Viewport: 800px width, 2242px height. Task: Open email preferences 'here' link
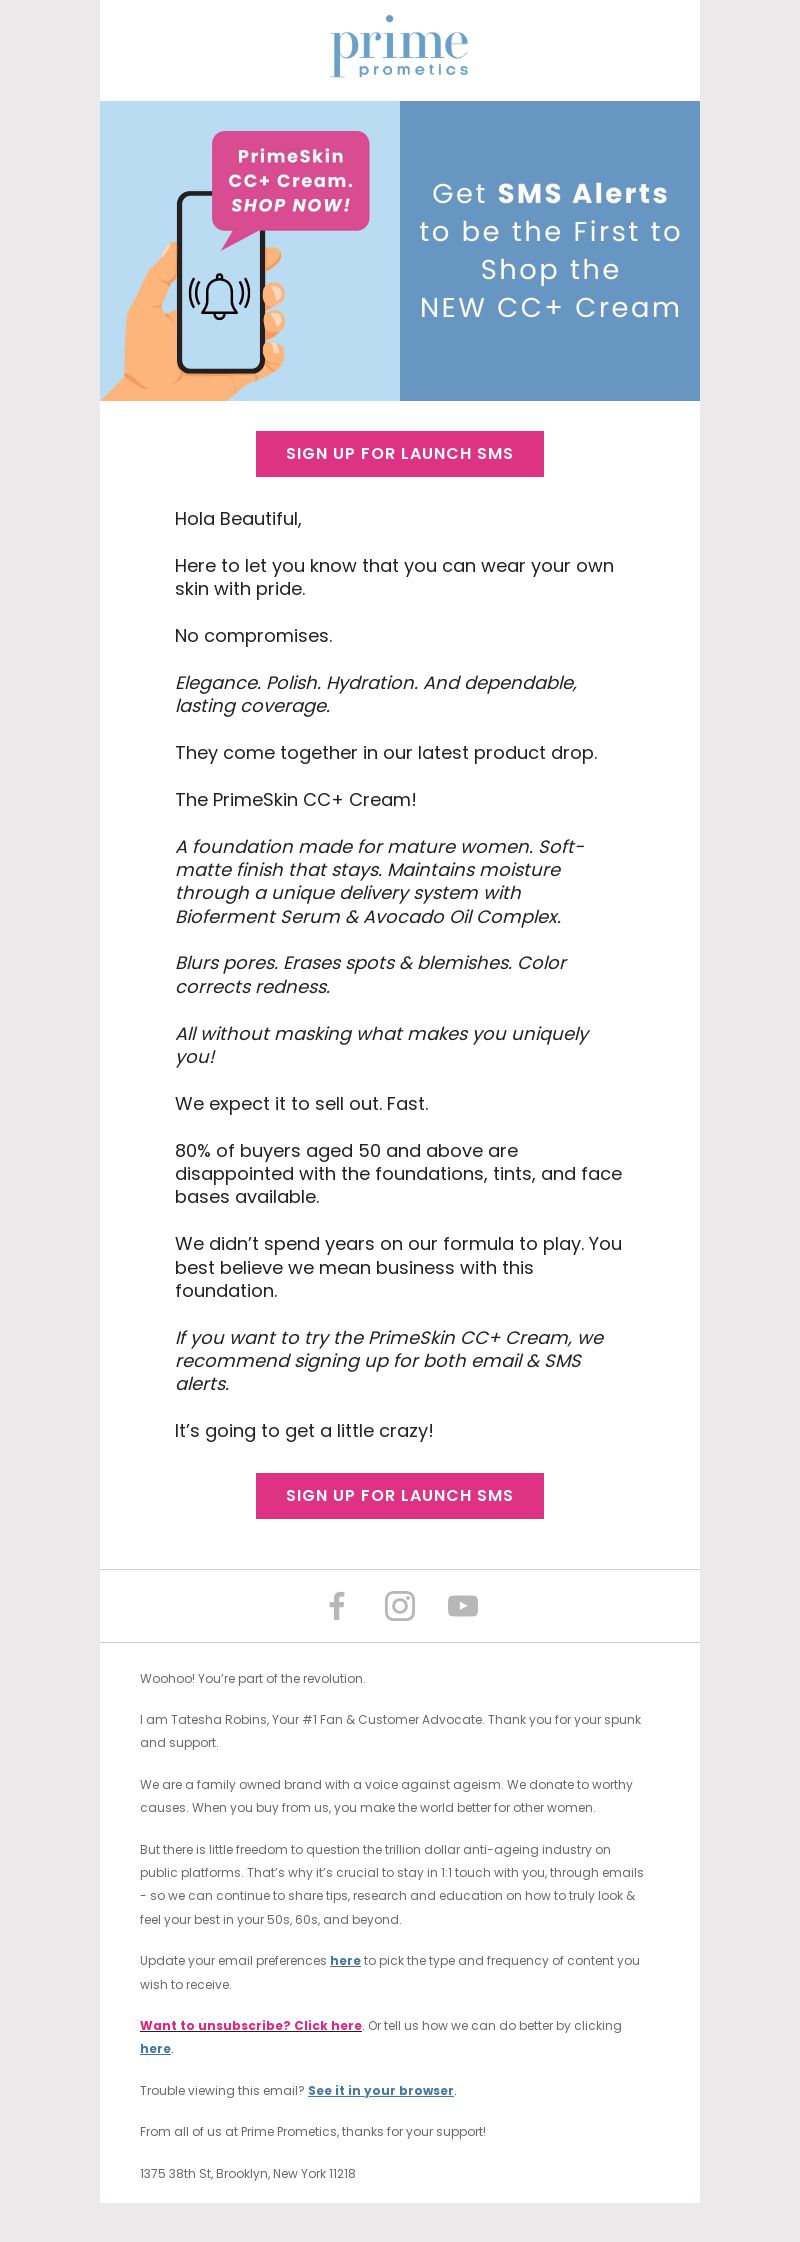point(345,1961)
